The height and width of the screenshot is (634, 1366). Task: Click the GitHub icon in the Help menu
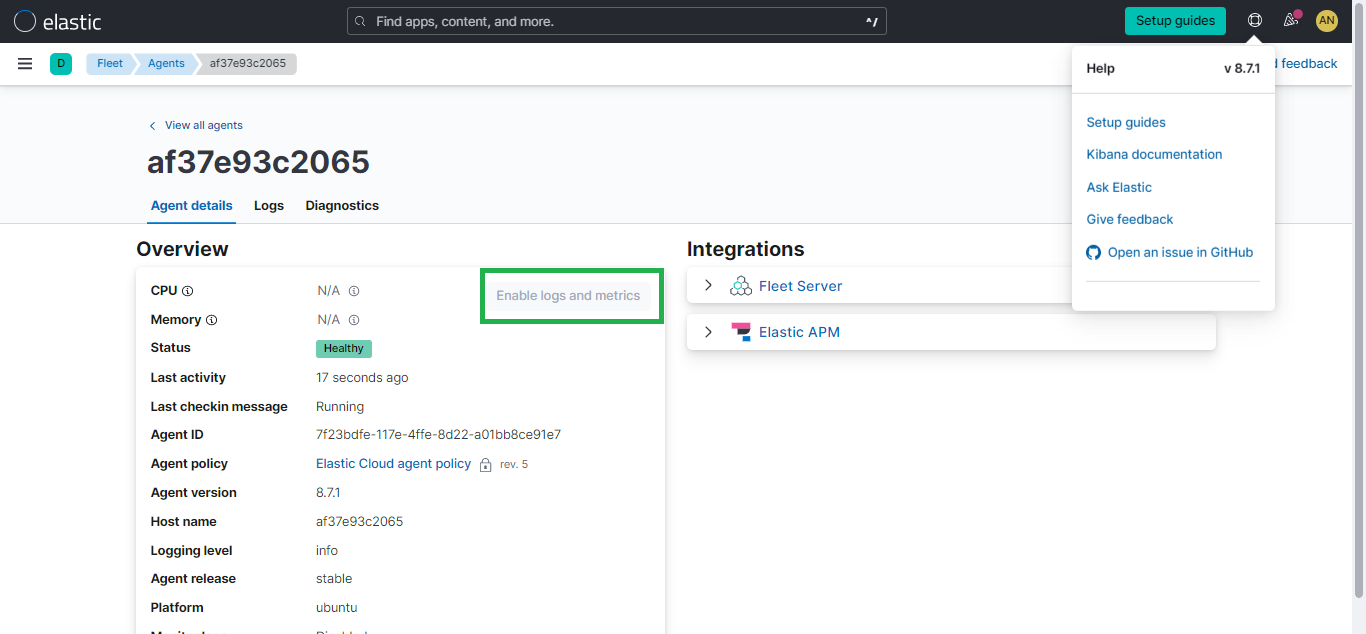coord(1093,252)
